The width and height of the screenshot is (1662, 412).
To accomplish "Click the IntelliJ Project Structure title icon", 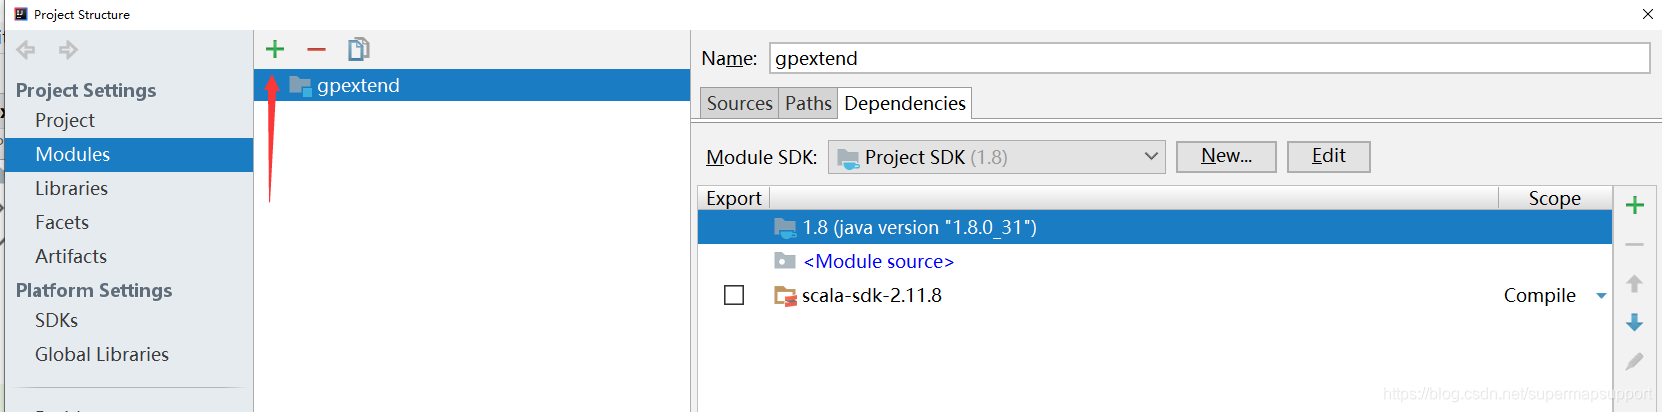I will [x=21, y=14].
